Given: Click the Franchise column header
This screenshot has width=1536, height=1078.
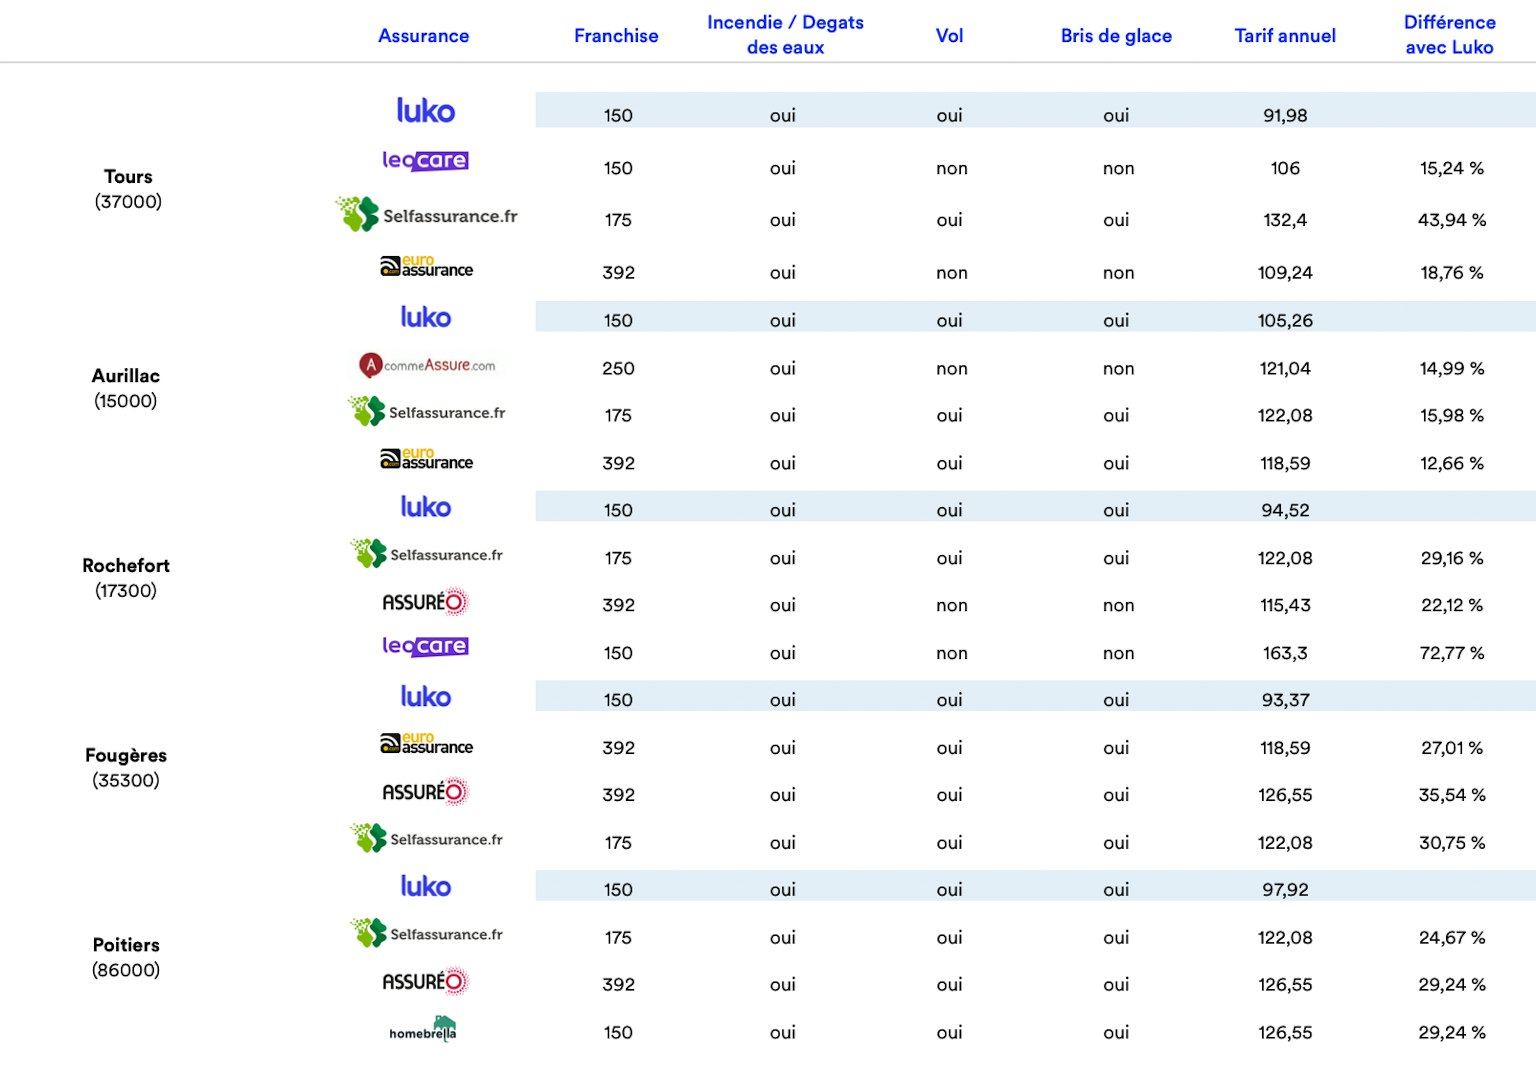Looking at the screenshot, I should [616, 36].
